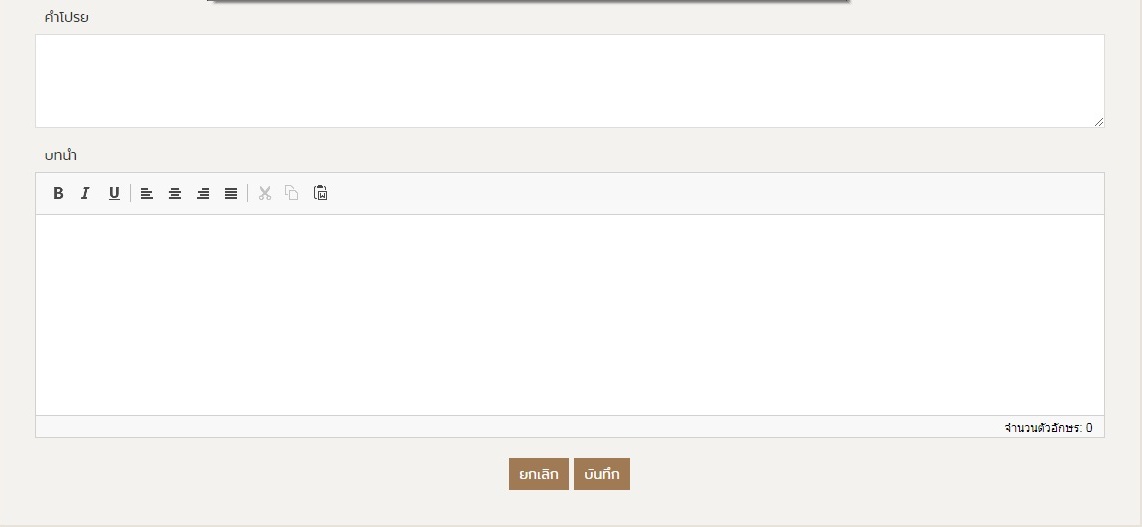The image size is (1142, 527).
Task: Click the Cut scissors icon
Action: (x=265, y=193)
